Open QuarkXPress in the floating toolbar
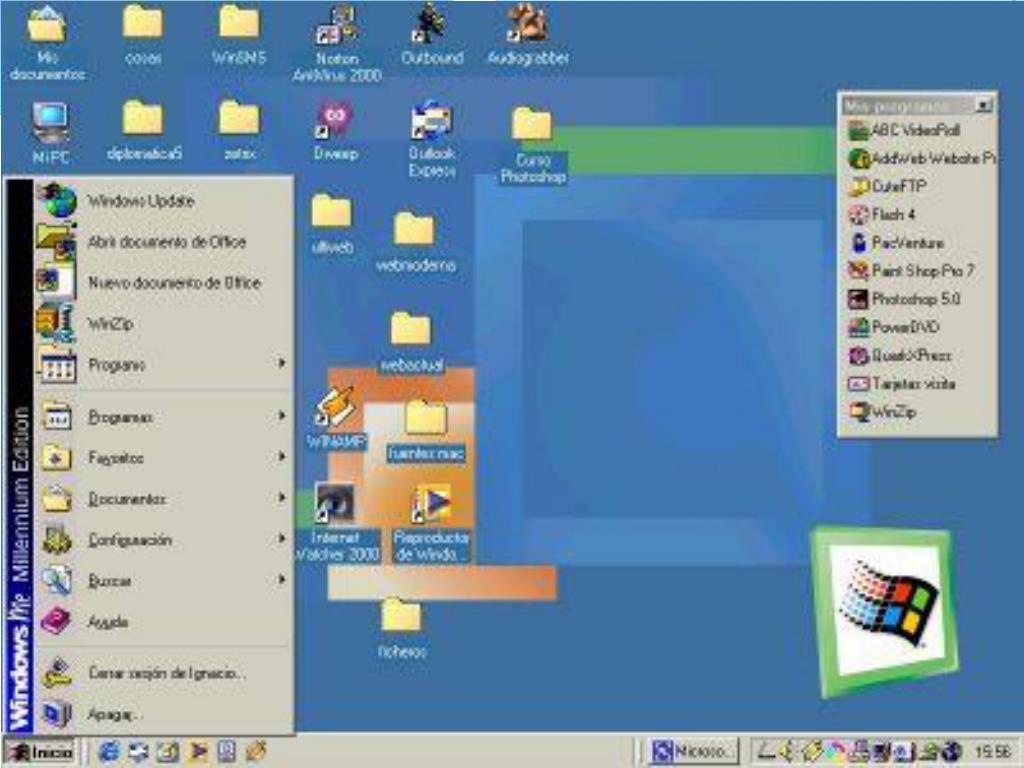The width and height of the screenshot is (1024, 768). [x=899, y=355]
